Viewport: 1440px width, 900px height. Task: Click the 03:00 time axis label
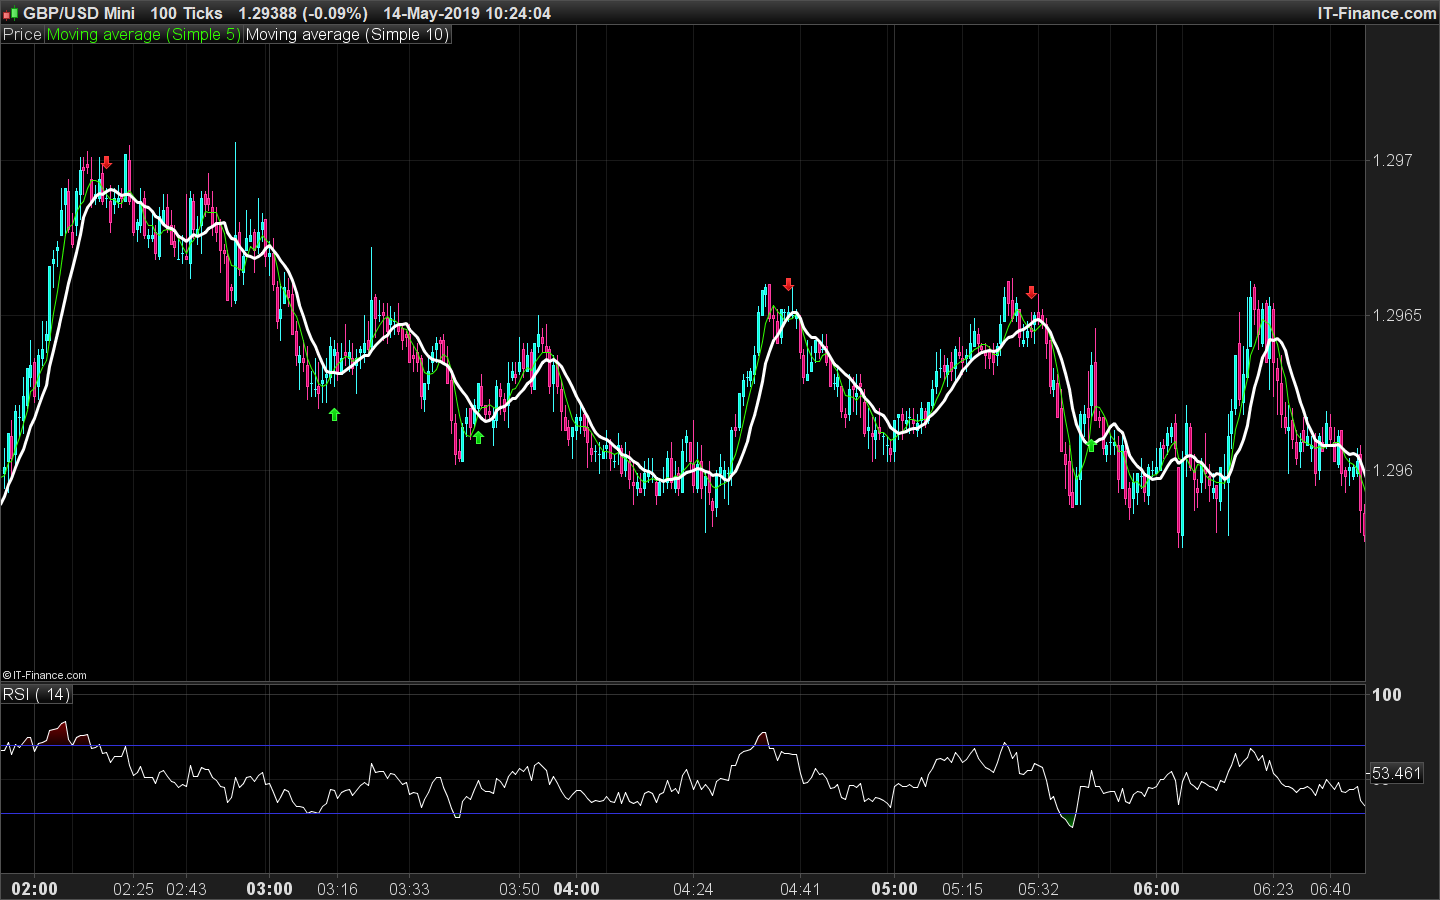pyautogui.click(x=270, y=889)
